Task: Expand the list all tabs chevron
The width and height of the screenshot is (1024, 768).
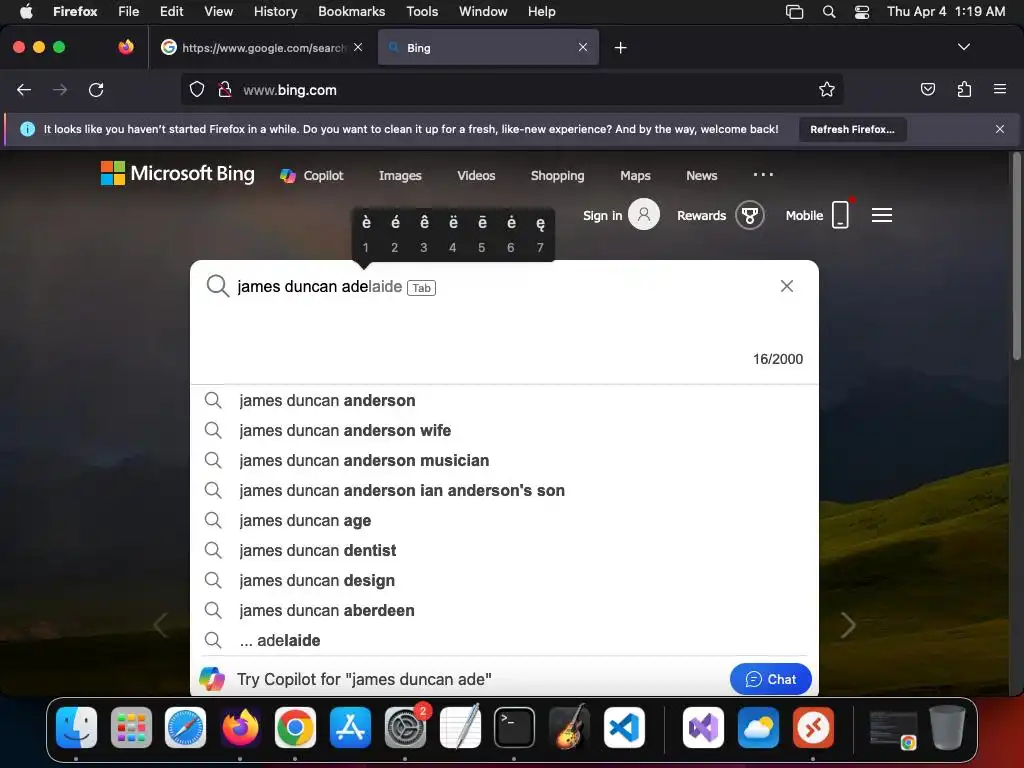Action: coord(963,47)
